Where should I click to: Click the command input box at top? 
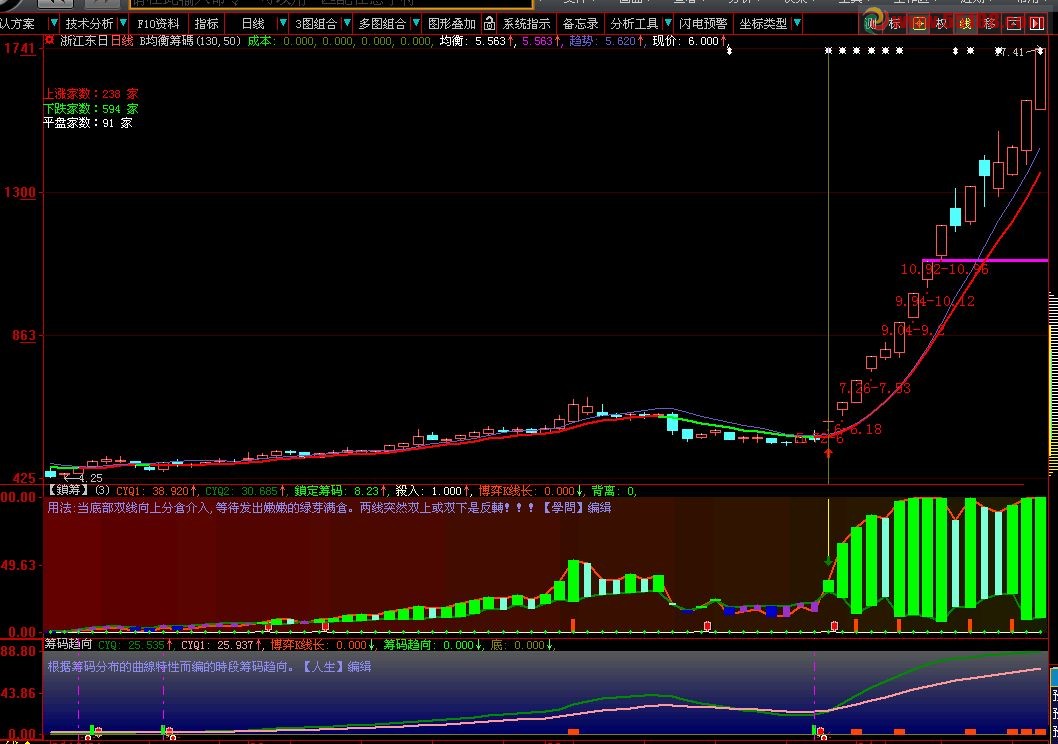coord(331,3)
